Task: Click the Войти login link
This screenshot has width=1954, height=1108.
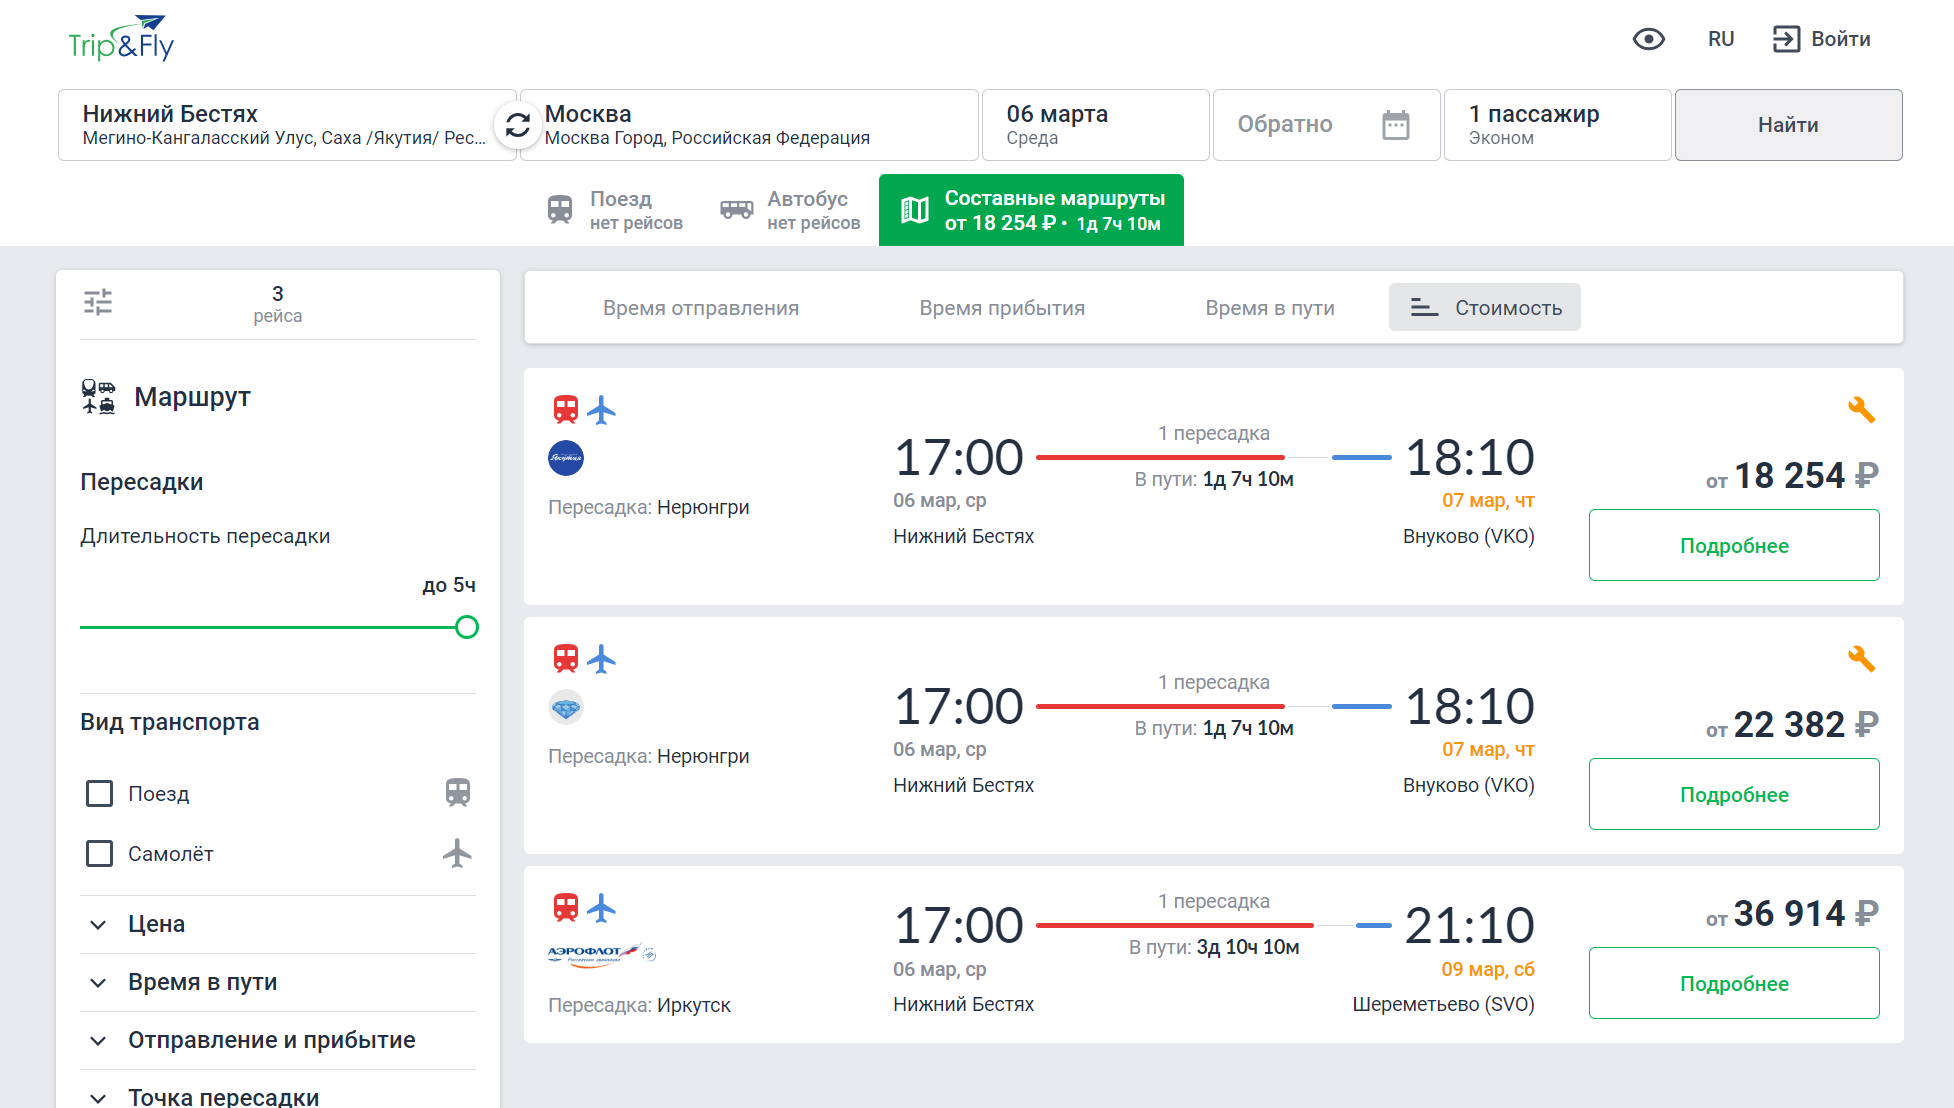Action: coord(1841,39)
